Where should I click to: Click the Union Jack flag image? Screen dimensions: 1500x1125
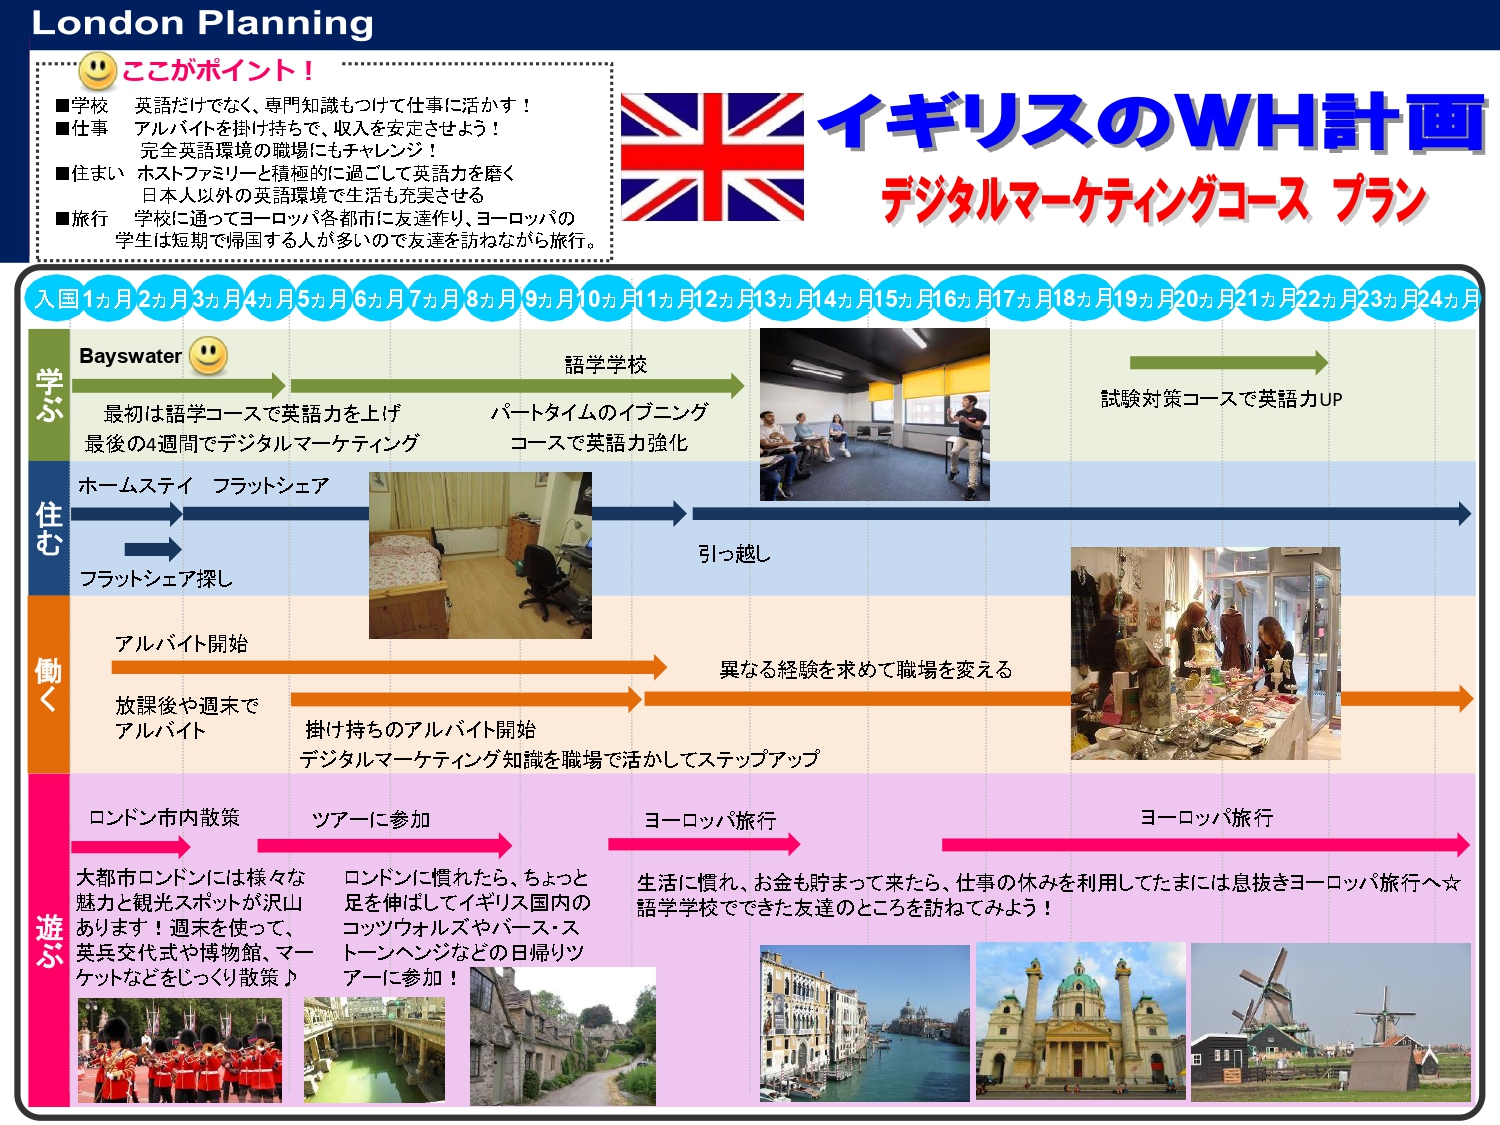[x=712, y=157]
